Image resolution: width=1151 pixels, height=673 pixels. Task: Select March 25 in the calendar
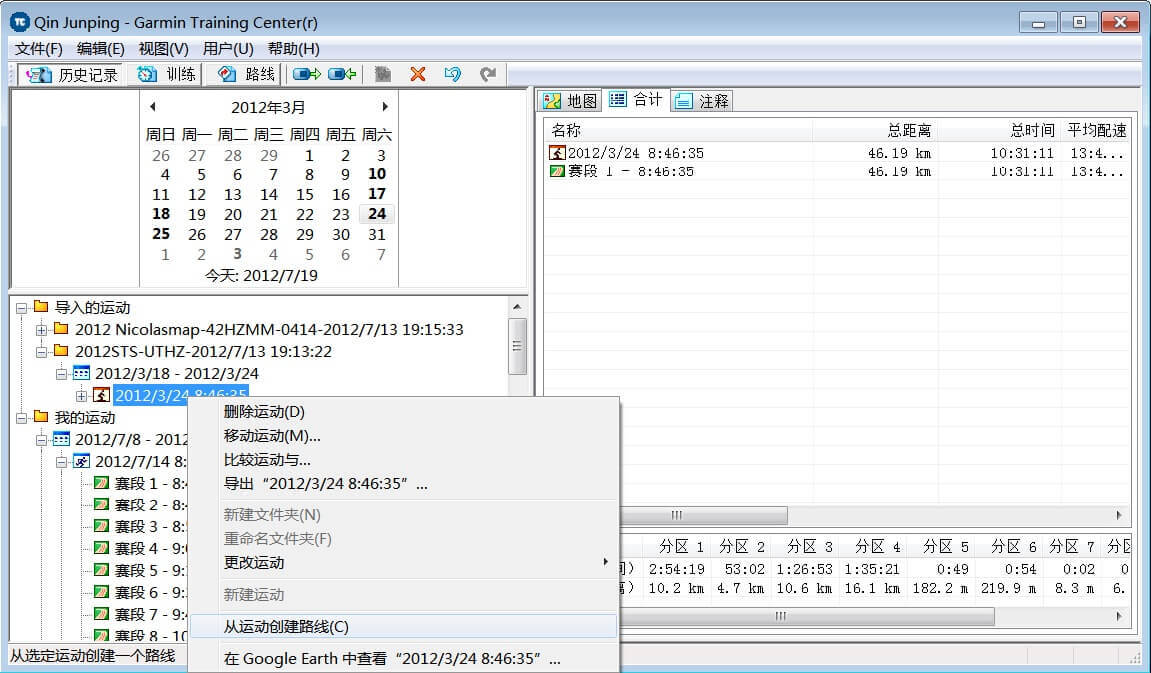point(161,234)
